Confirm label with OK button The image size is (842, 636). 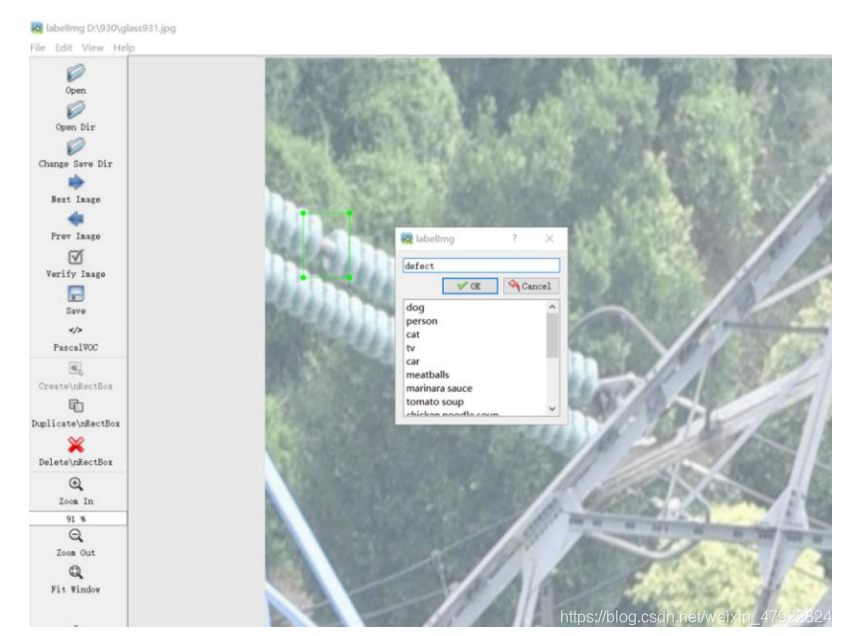pos(469,286)
